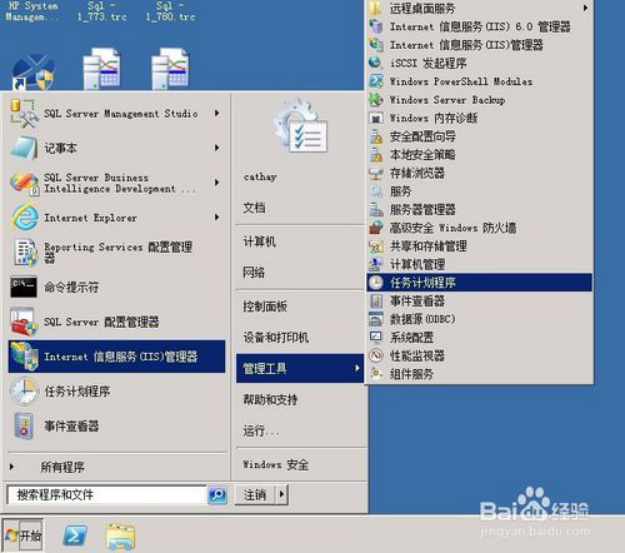Click the 开始 start button
Image resolution: width=625 pixels, height=553 pixels.
(23, 536)
